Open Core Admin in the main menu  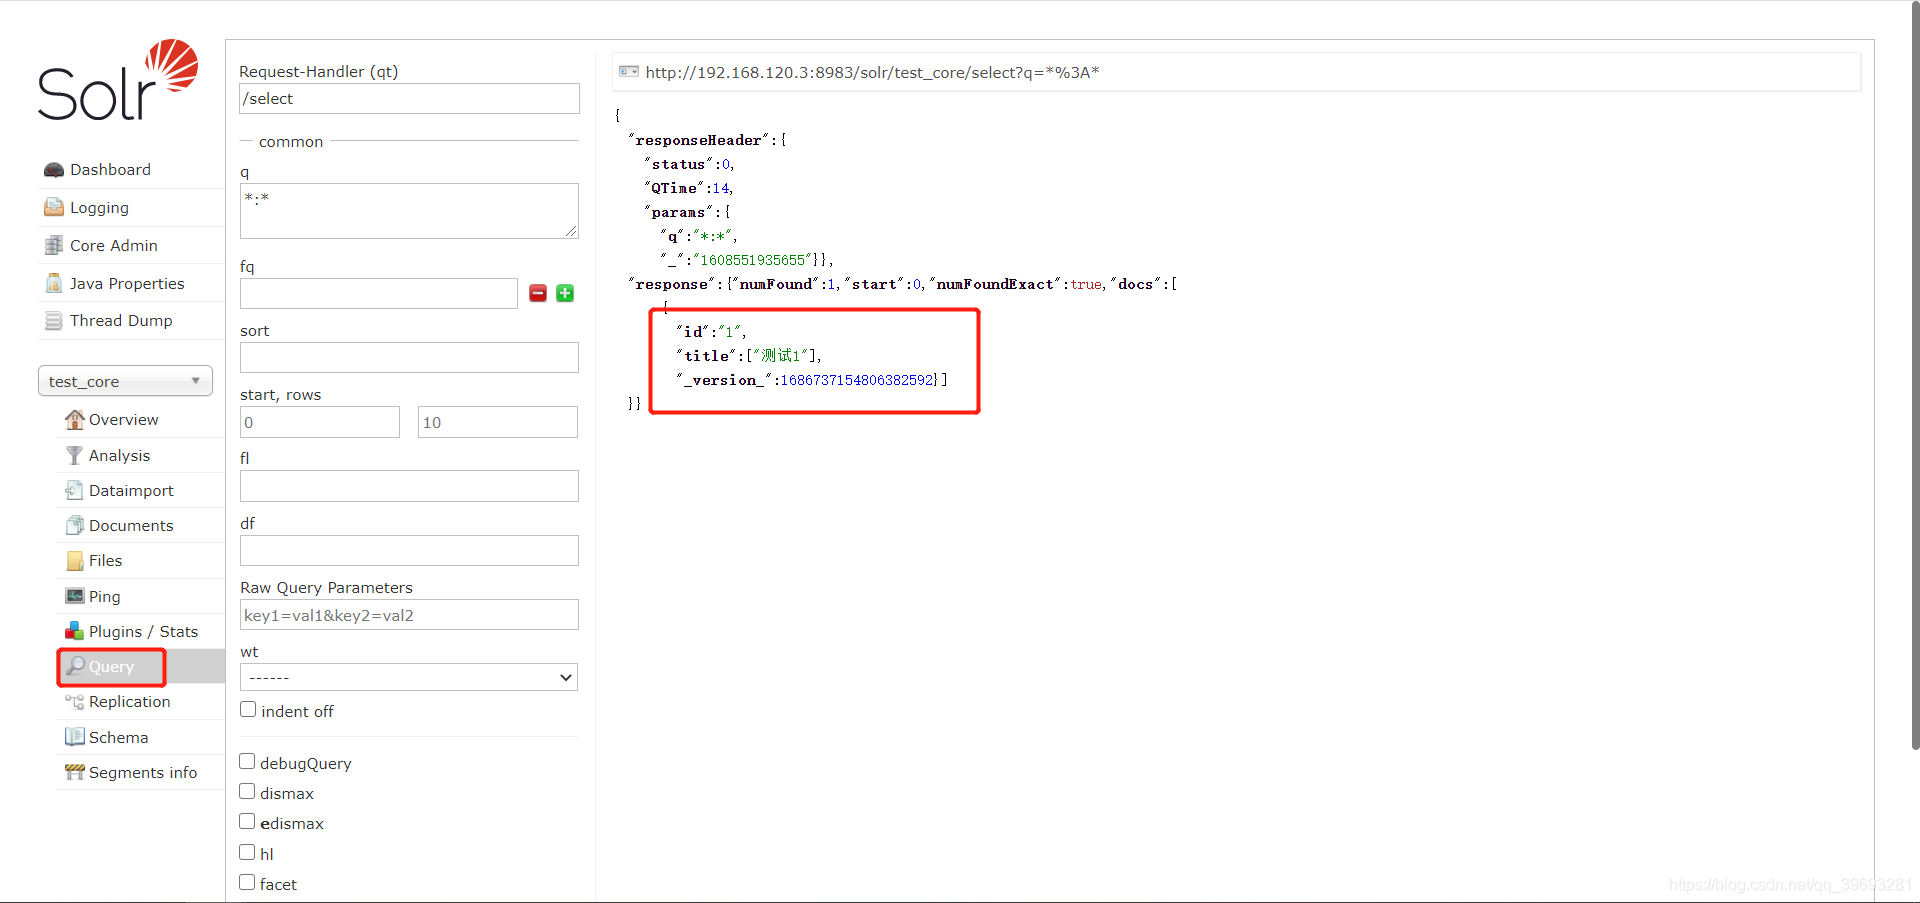coord(114,245)
